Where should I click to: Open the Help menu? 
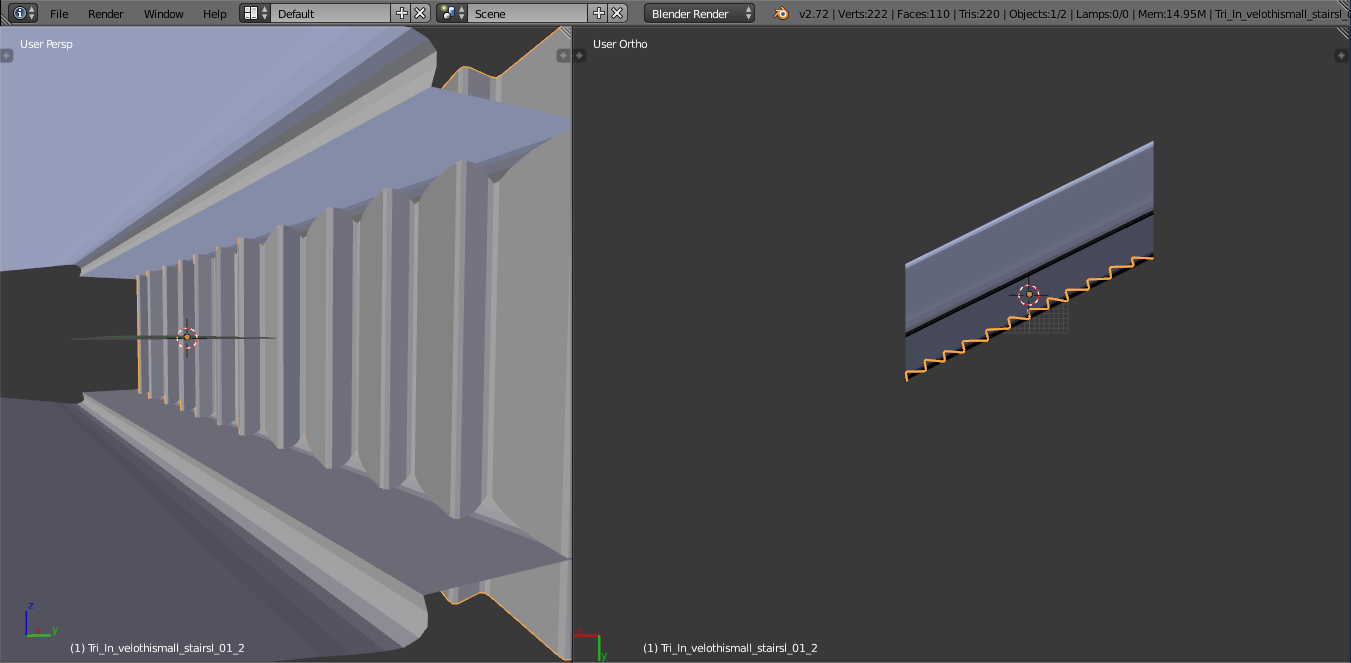tap(215, 13)
